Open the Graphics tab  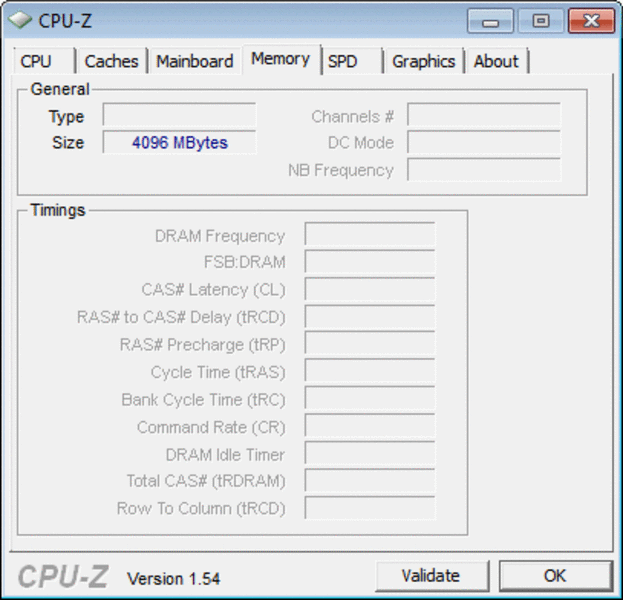424,61
